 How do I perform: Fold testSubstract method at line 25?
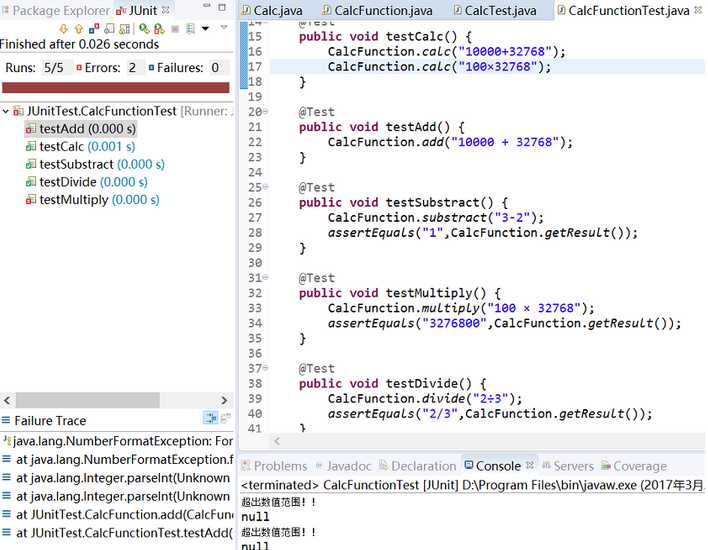pyautogui.click(x=266, y=186)
